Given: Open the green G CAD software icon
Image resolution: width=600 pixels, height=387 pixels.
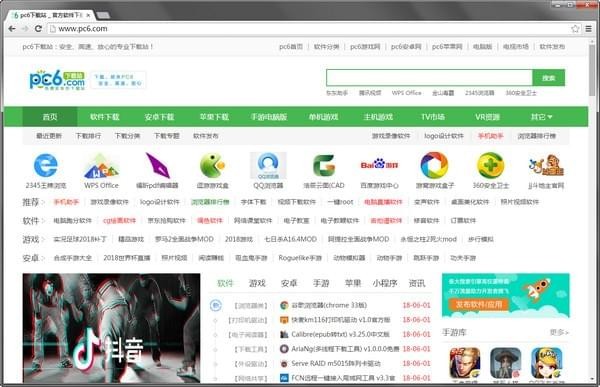Looking at the screenshot, I should (324, 165).
